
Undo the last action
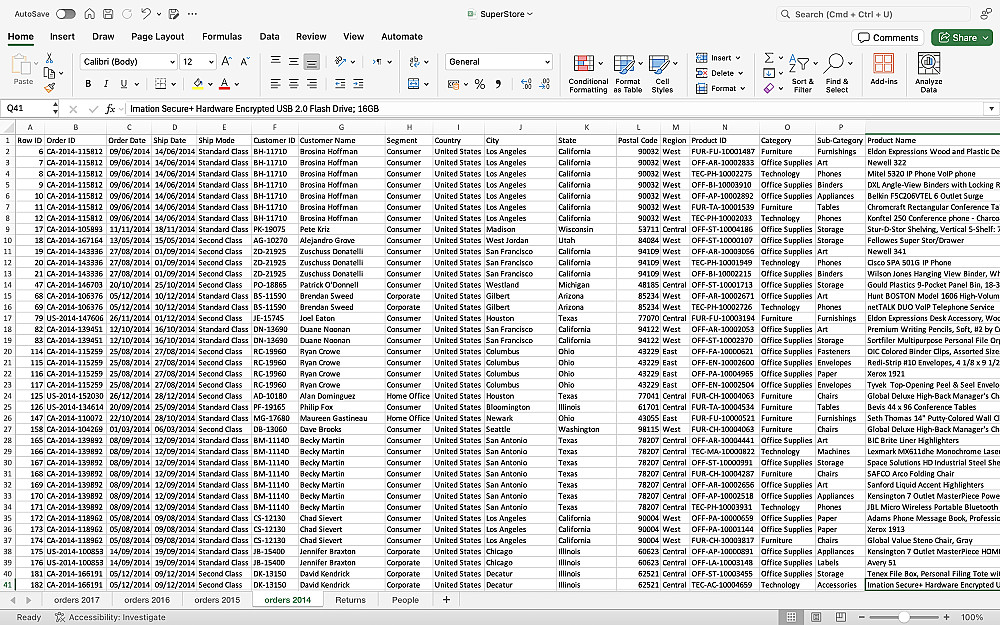(146, 13)
